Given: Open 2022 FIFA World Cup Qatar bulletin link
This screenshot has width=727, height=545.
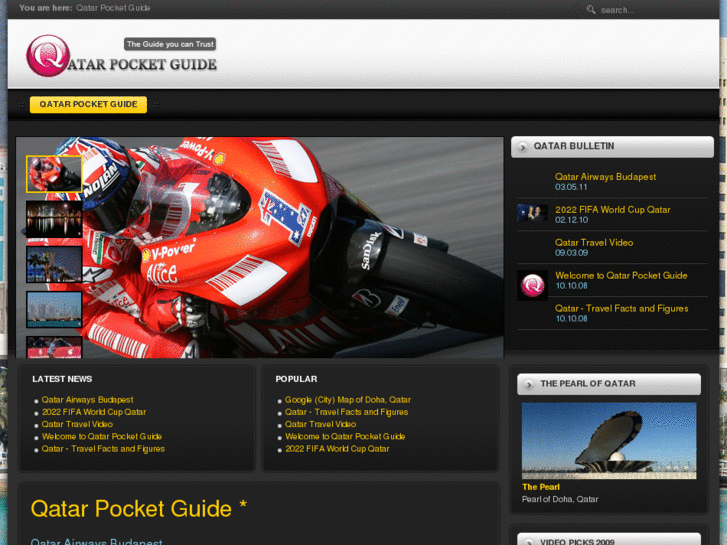Looking at the screenshot, I should (612, 210).
